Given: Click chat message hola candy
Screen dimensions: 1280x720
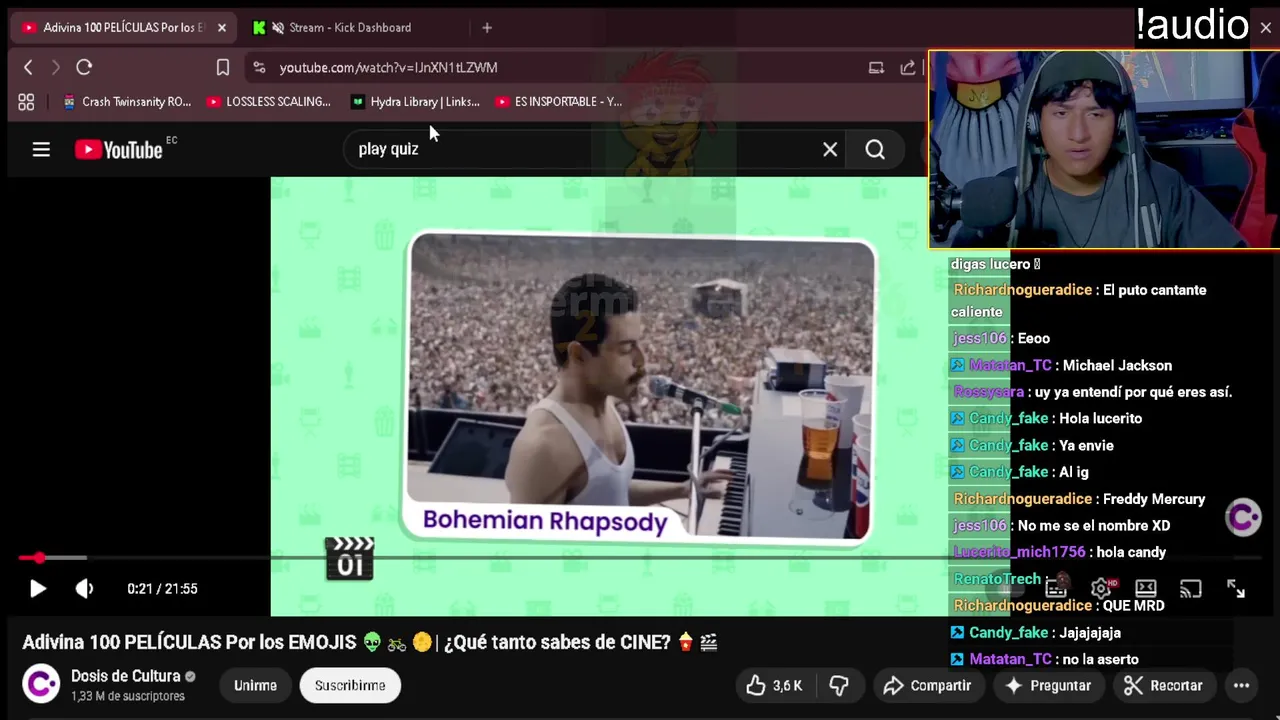Looking at the screenshot, I should [1131, 552].
